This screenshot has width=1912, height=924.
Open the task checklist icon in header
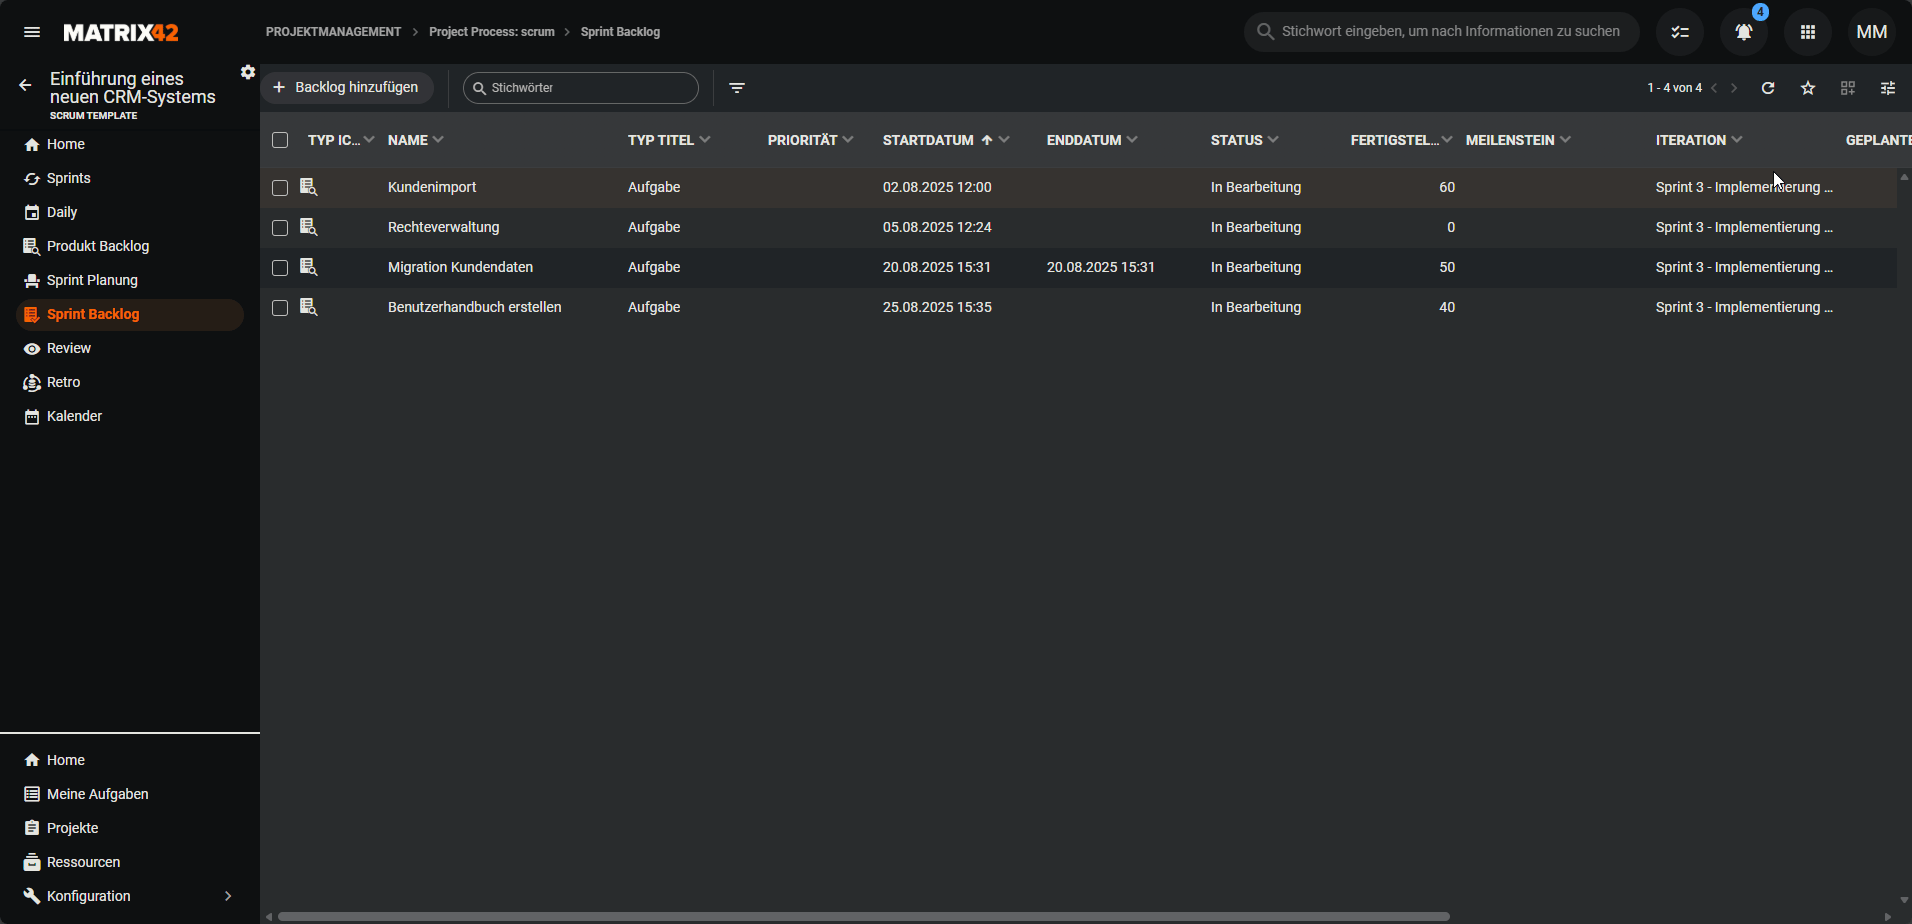1680,32
